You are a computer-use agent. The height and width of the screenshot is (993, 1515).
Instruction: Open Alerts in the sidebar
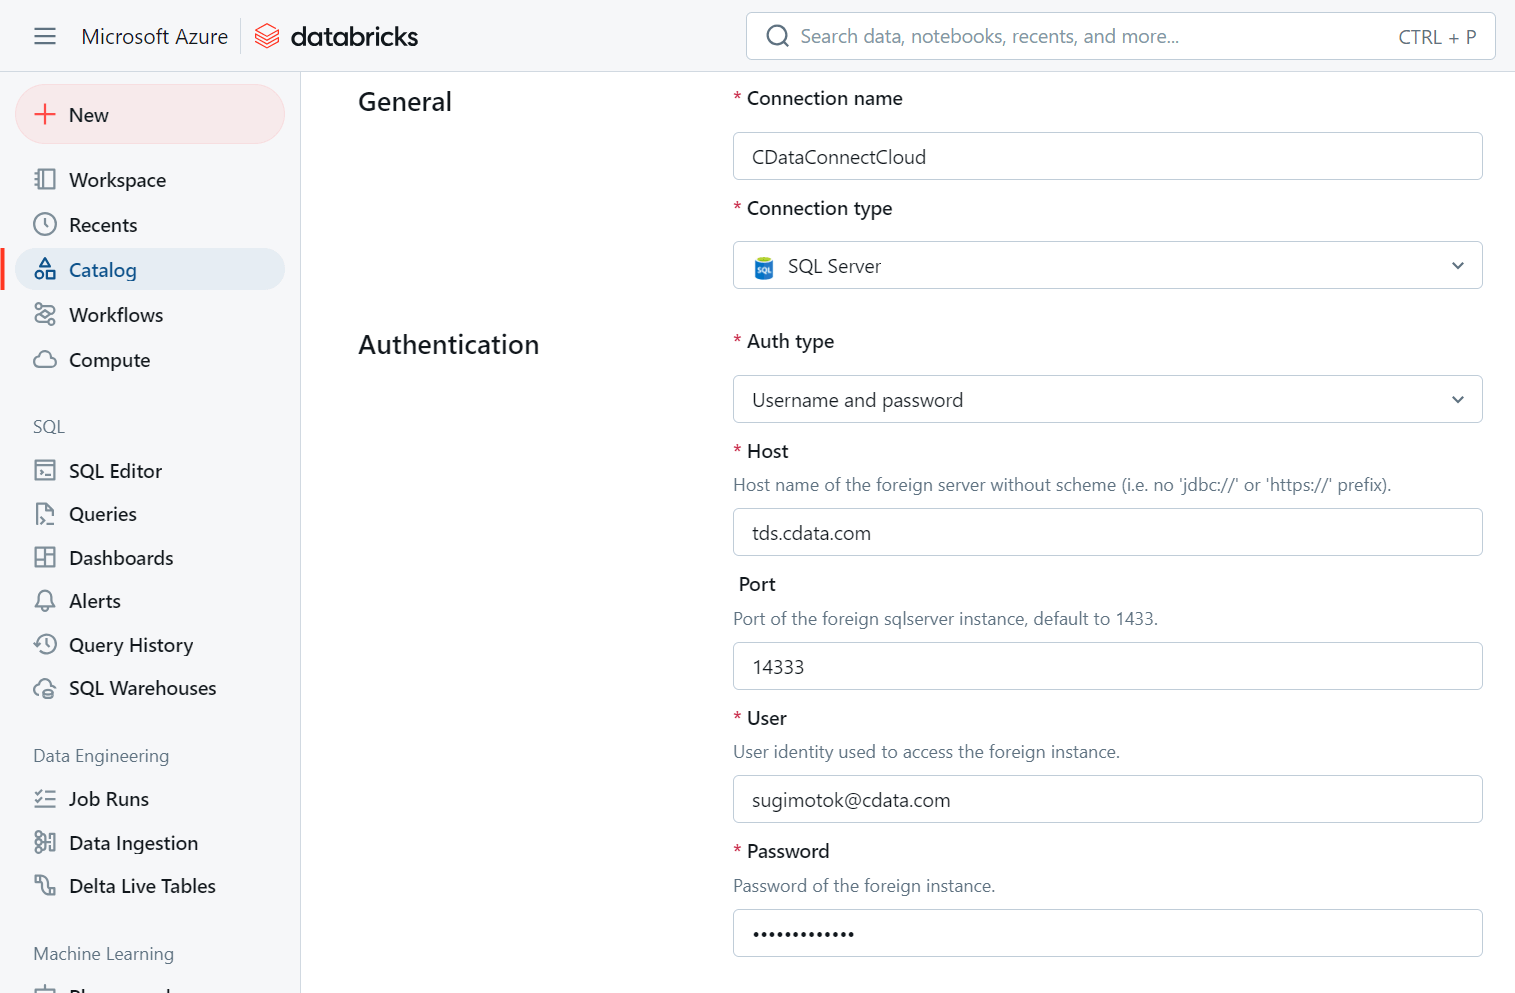pyautogui.click(x=150, y=600)
